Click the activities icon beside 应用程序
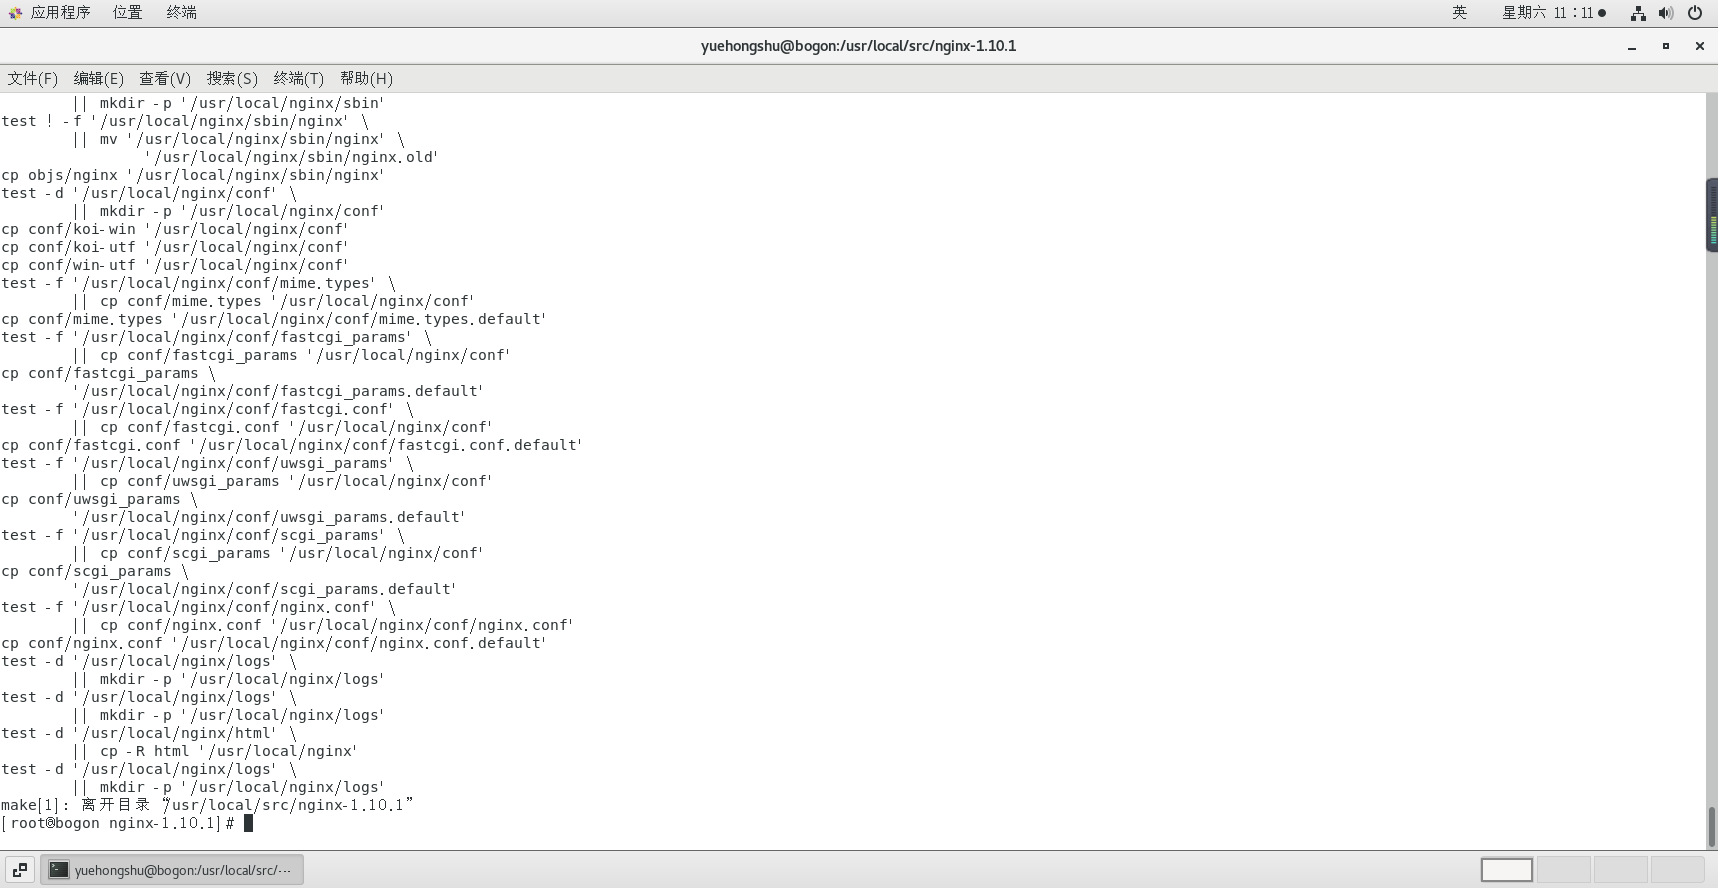 [15, 13]
